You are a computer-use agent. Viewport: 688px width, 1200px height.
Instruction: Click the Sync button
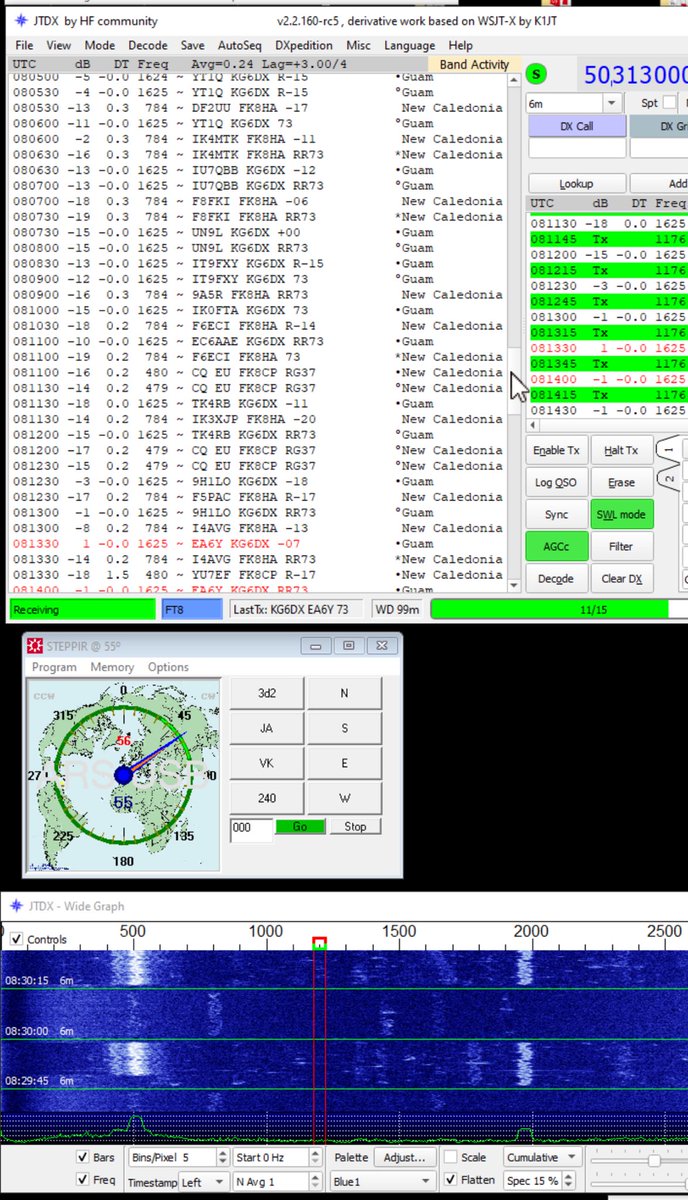point(556,515)
